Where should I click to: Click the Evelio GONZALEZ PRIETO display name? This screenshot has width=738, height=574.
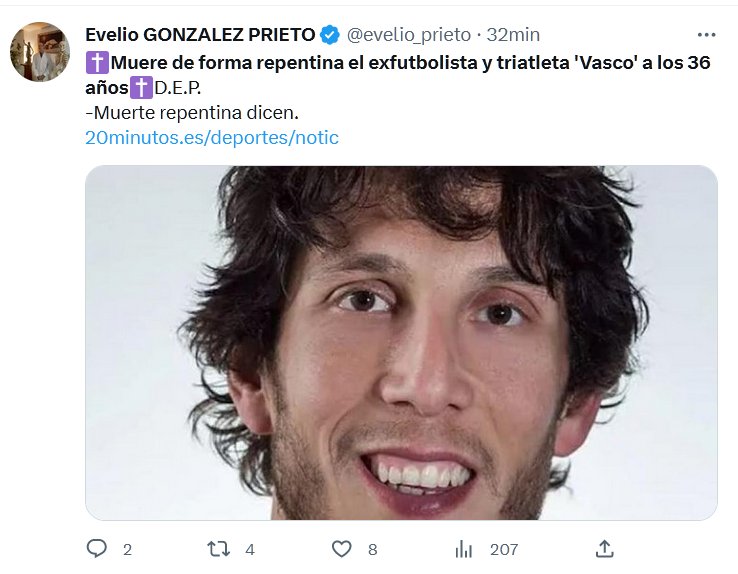pos(201,35)
